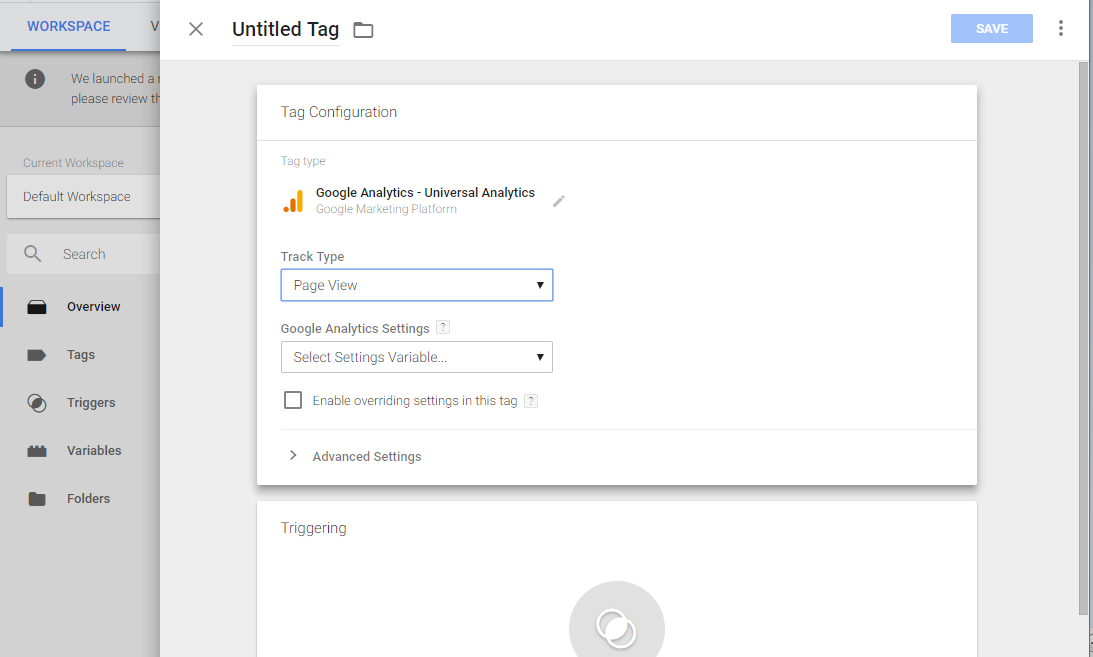Viewport: 1093px width, 657px height.
Task: Click the Google Analytics - Universal Analytics text
Action: point(425,192)
